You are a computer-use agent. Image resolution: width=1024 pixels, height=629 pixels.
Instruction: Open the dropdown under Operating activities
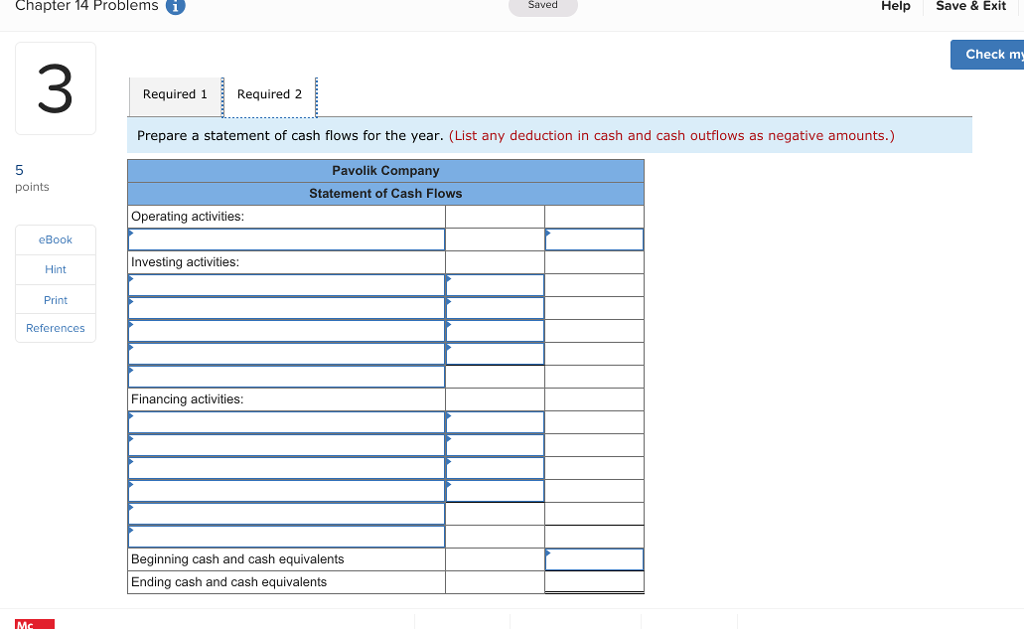coord(286,239)
